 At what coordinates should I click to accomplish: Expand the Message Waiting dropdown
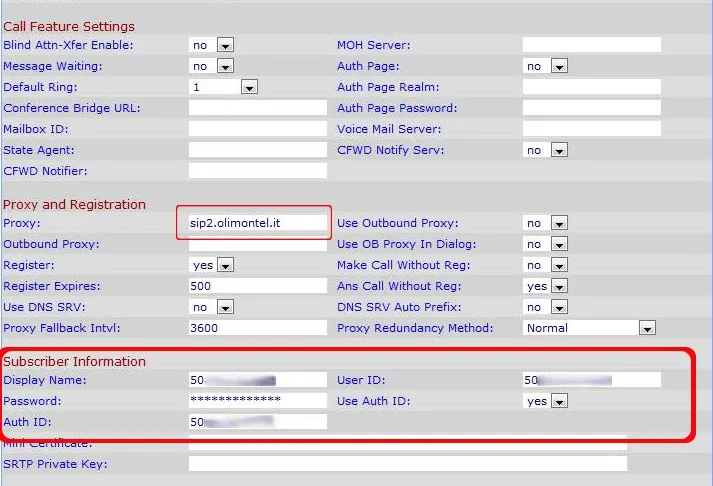click(x=211, y=66)
